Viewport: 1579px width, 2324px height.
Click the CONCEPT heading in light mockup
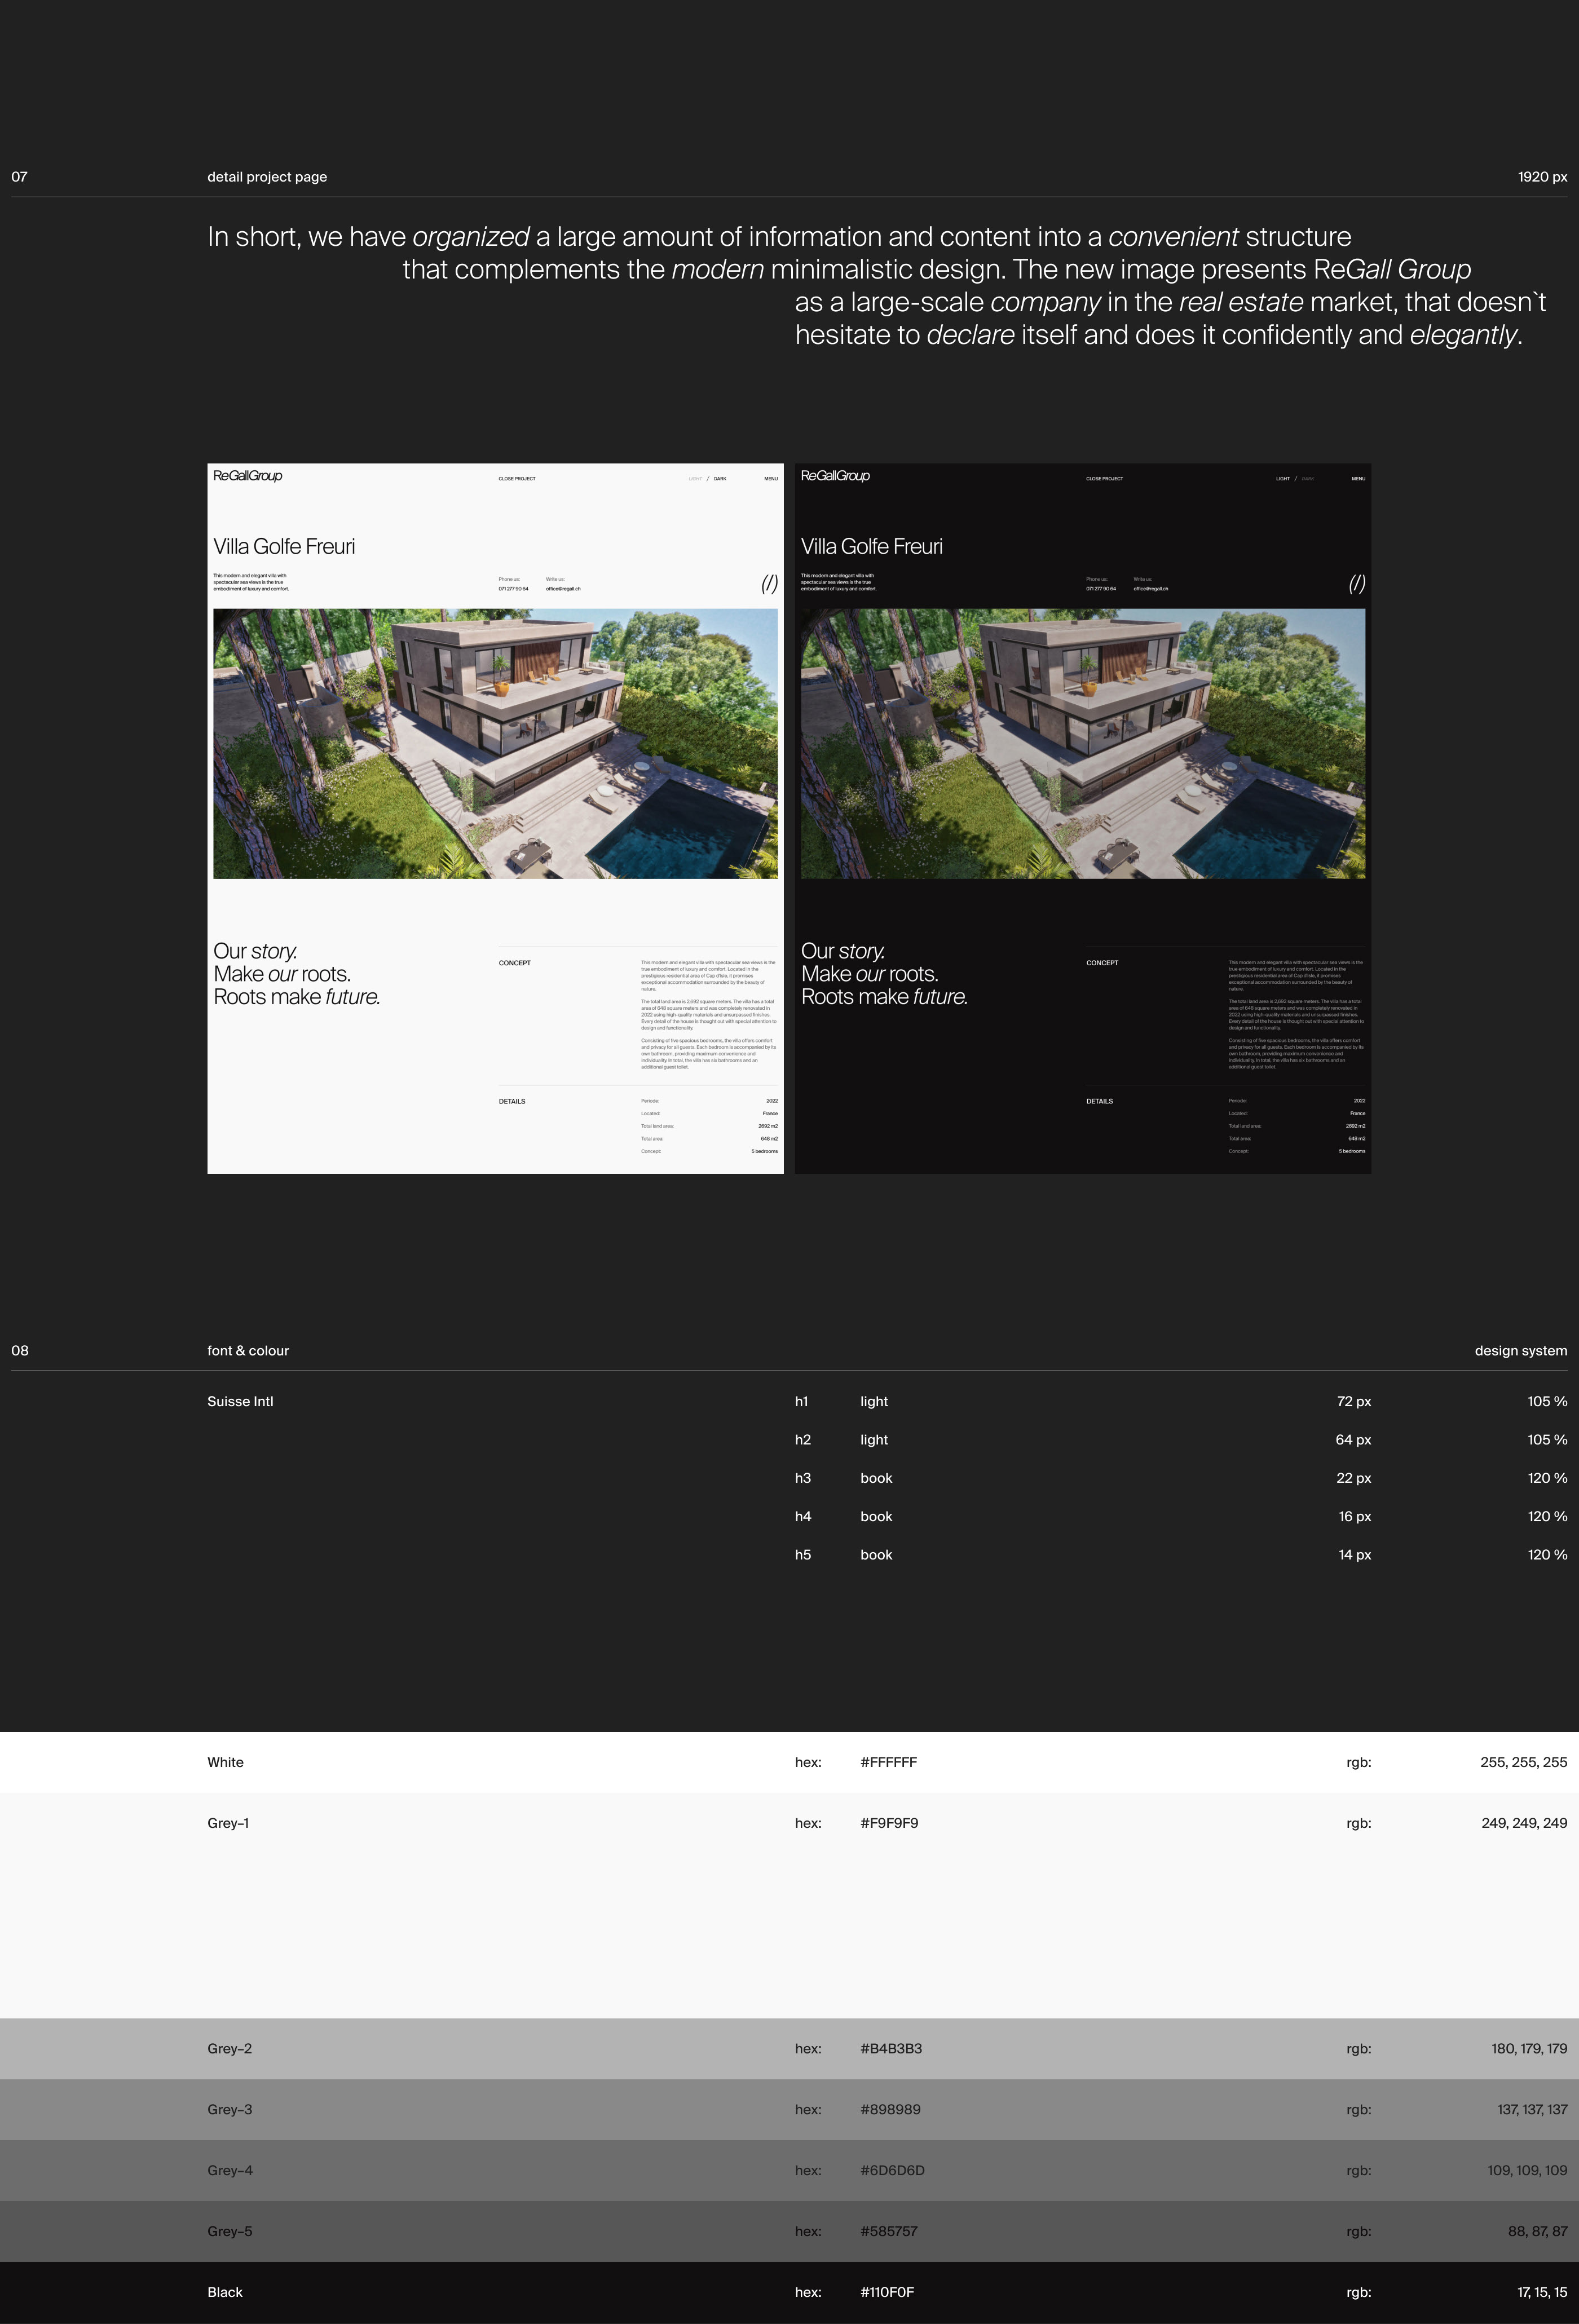coord(515,963)
